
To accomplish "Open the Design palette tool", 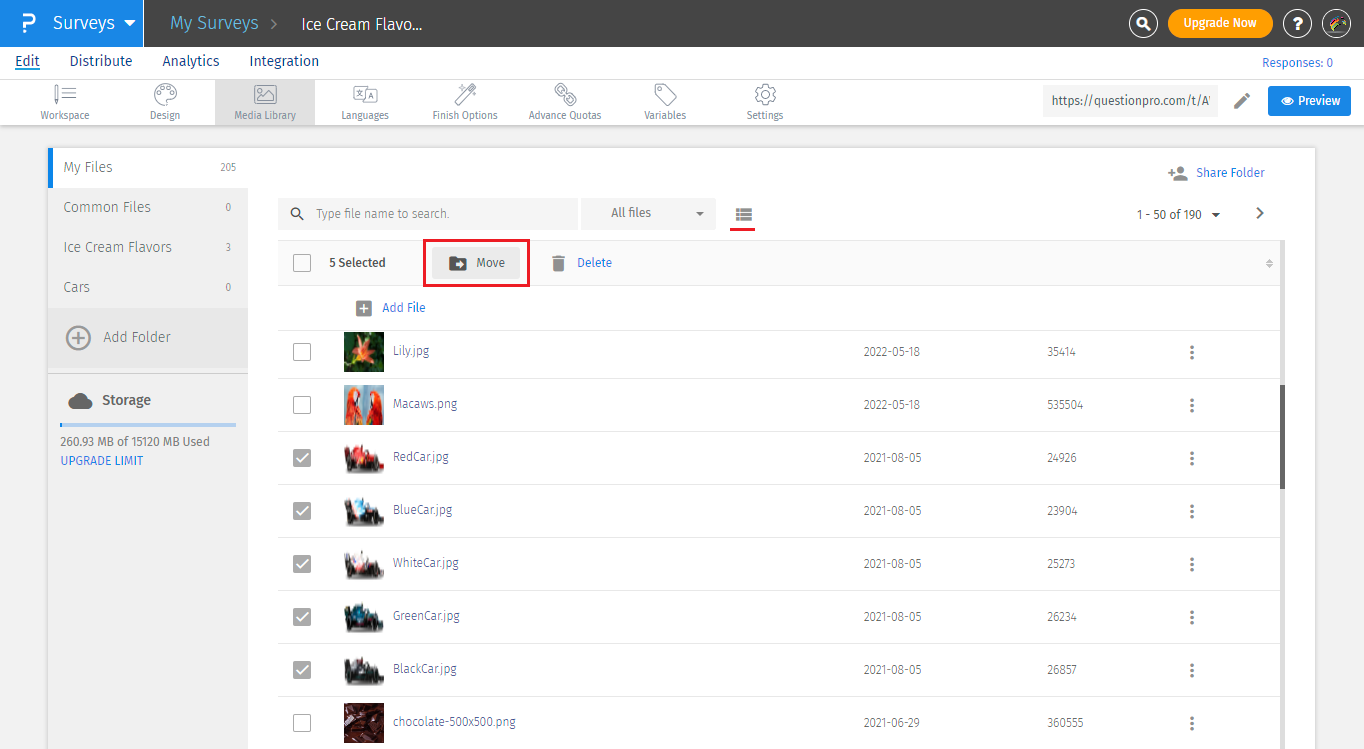I will click(165, 102).
